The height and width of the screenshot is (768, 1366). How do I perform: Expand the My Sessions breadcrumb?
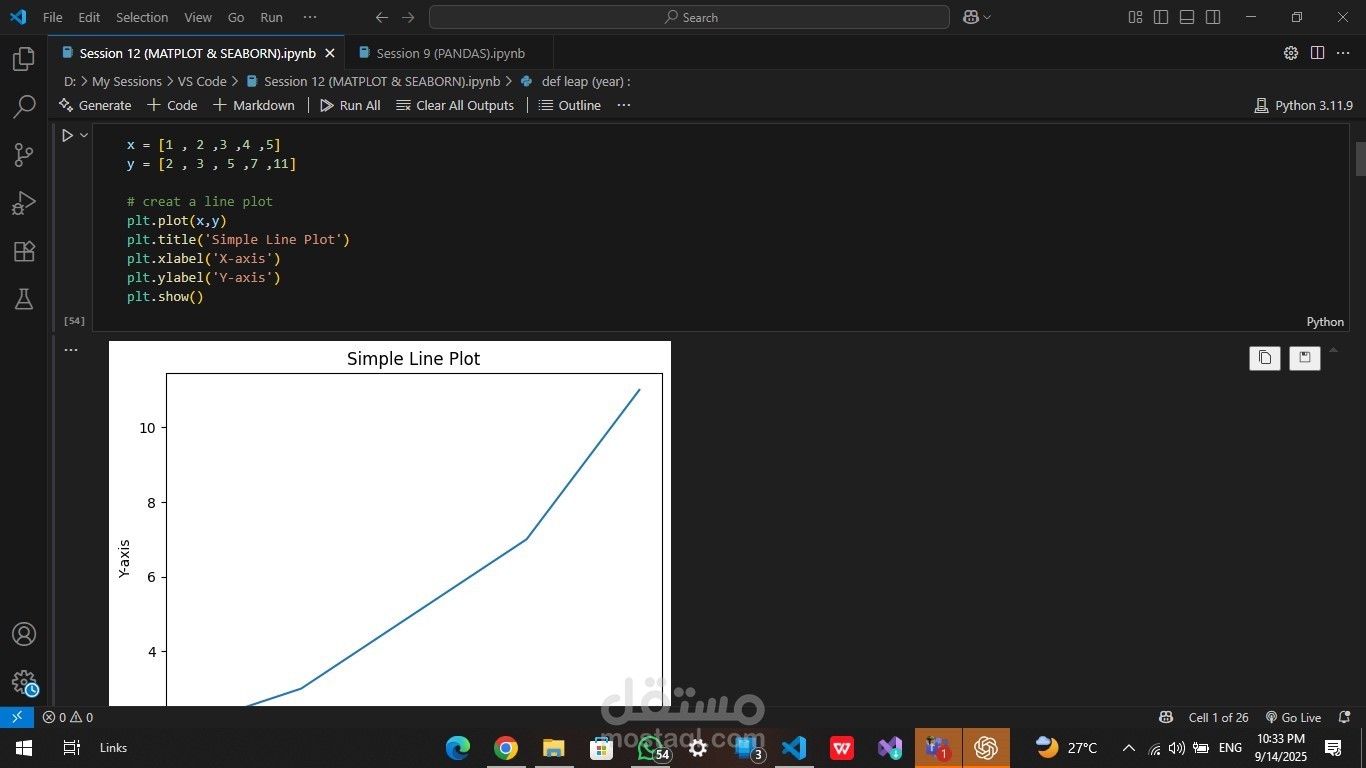127,81
